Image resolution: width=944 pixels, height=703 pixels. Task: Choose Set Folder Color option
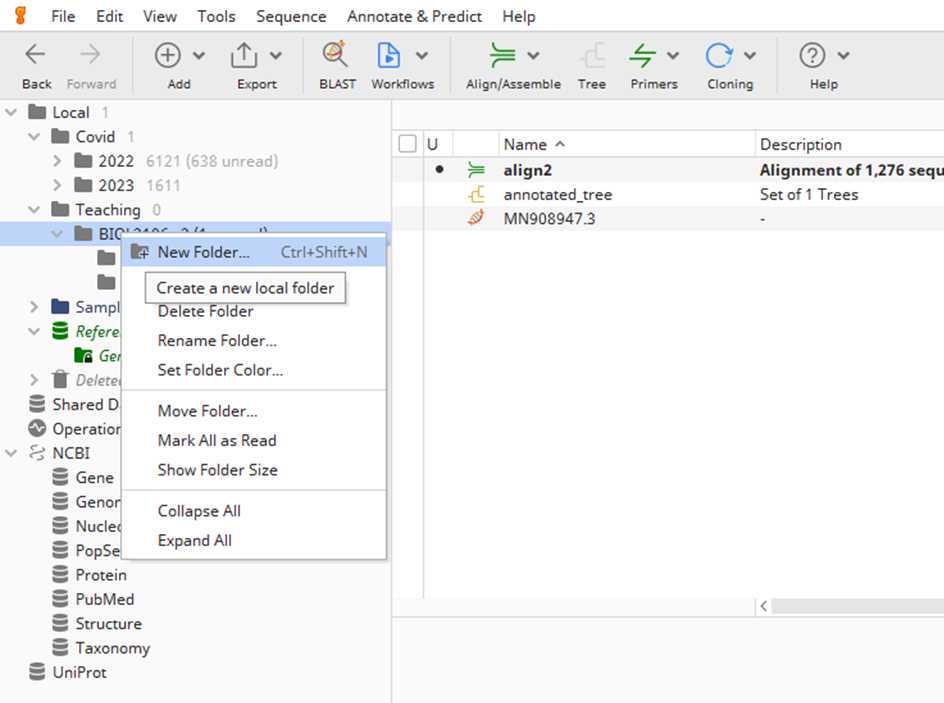(x=253, y=370)
